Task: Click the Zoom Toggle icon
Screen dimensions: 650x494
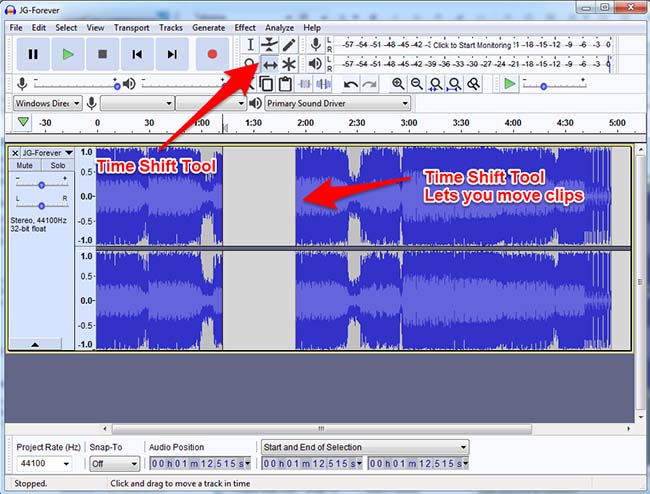Action: click(473, 84)
